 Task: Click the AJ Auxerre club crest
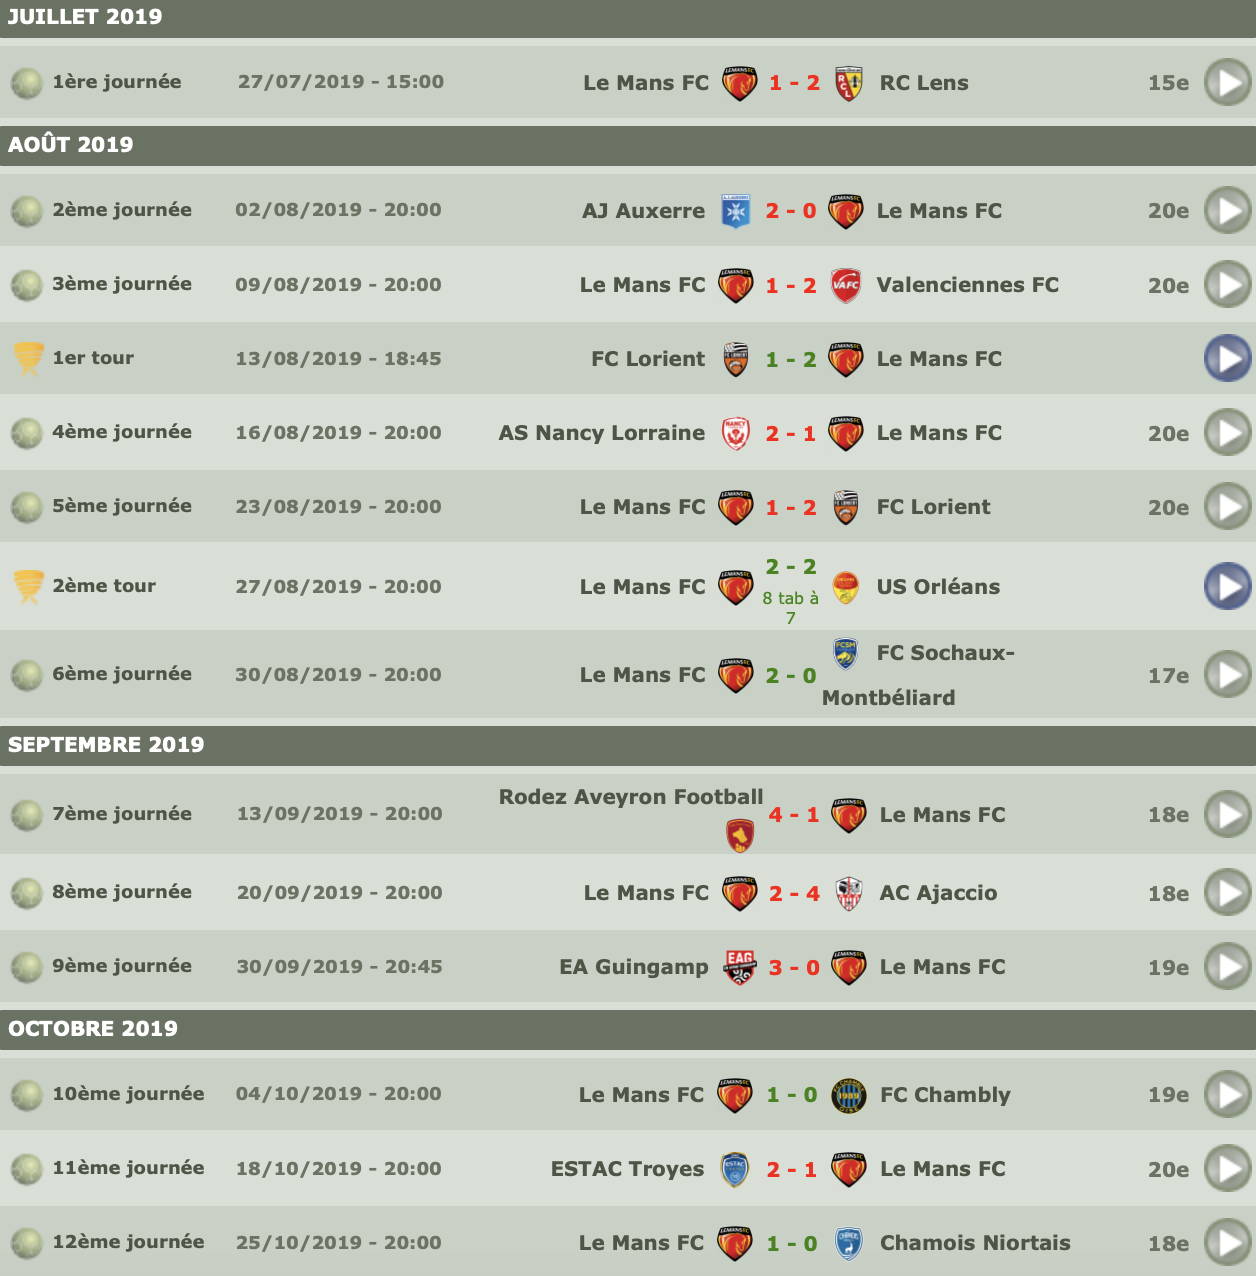[x=736, y=211]
